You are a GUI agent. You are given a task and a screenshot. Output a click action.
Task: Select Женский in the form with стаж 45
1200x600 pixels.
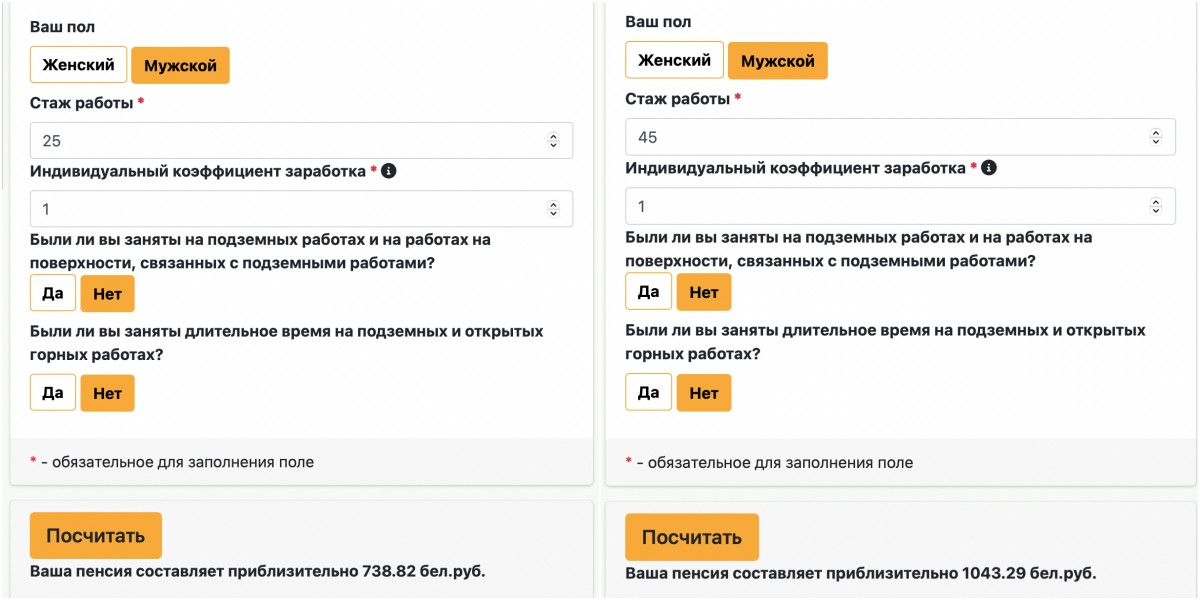pyautogui.click(x=674, y=60)
